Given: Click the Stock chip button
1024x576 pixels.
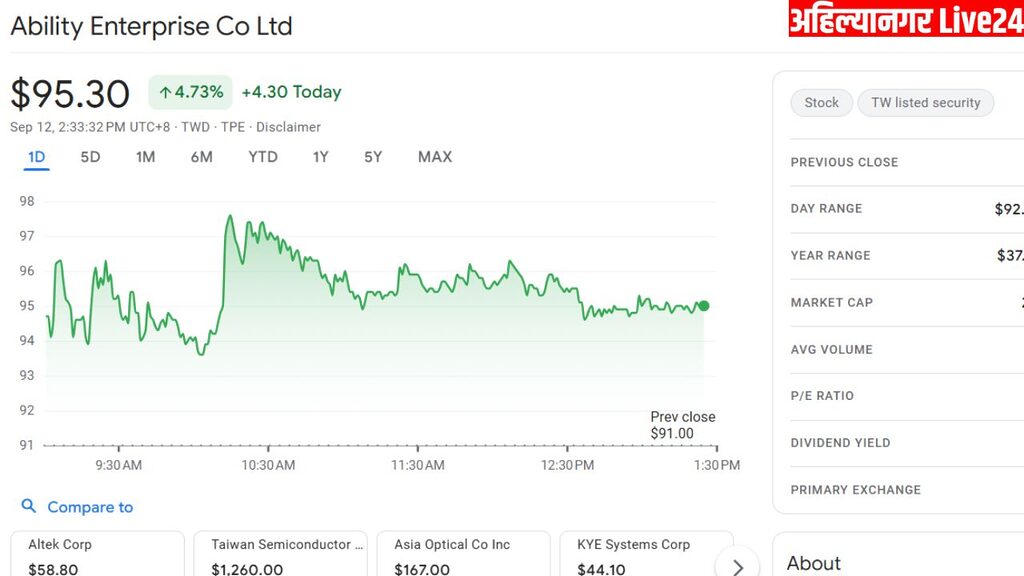Looking at the screenshot, I should [821, 103].
